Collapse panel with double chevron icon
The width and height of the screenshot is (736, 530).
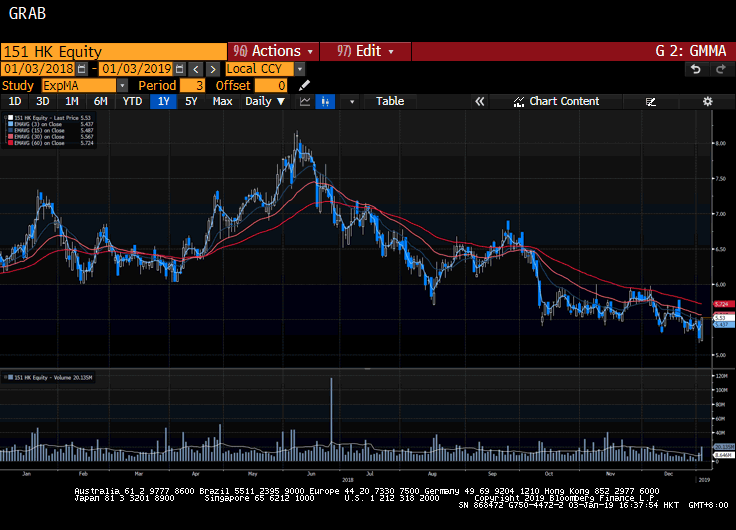479,101
